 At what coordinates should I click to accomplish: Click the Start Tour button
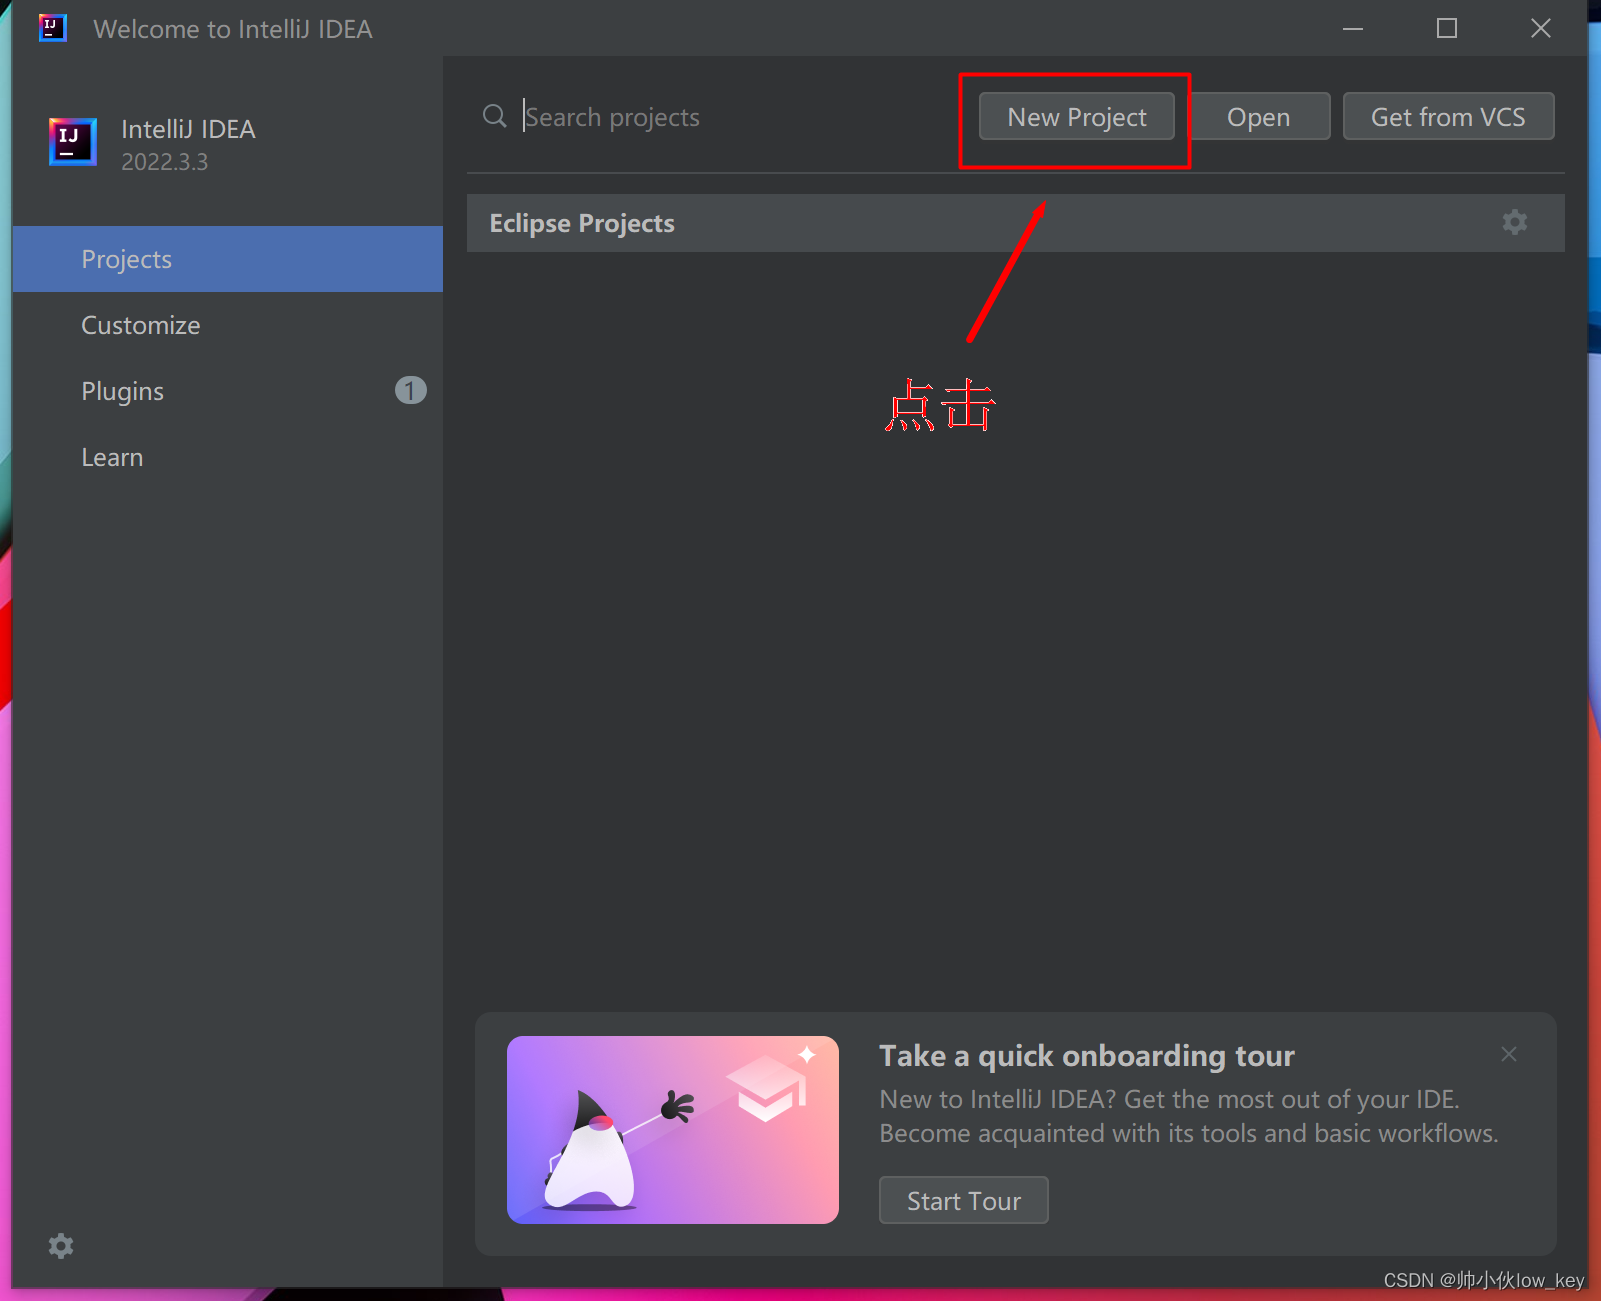pyautogui.click(x=963, y=1200)
